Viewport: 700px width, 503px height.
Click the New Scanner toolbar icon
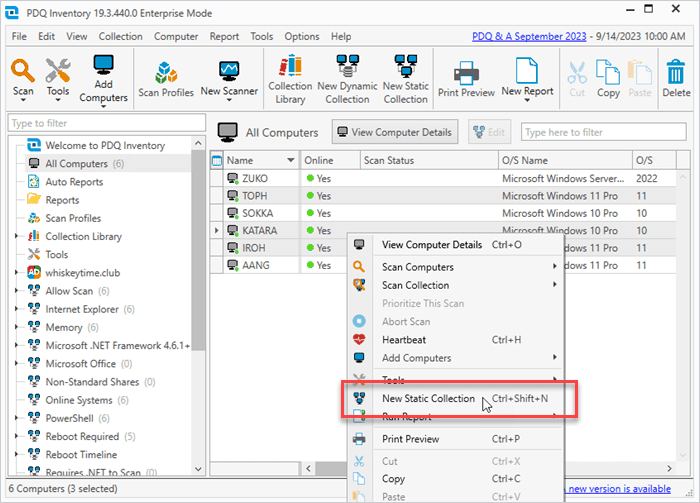[x=229, y=71]
